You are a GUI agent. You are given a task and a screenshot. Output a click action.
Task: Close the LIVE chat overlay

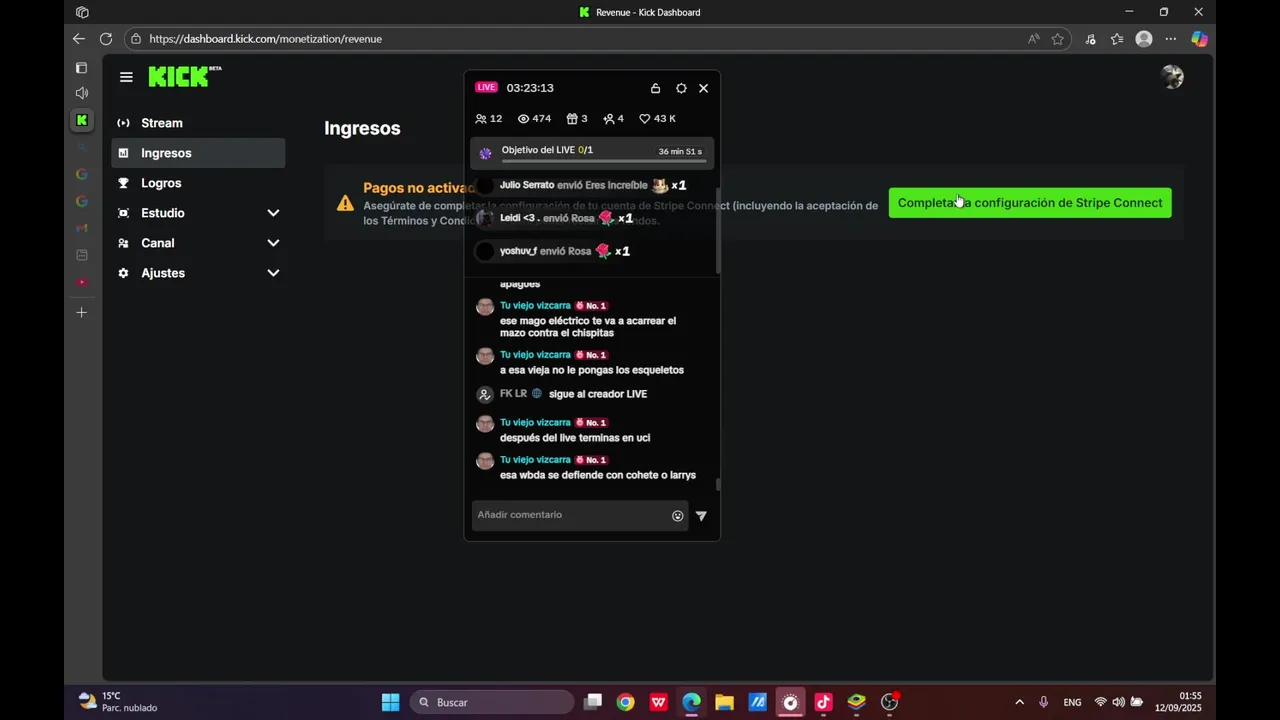point(703,88)
